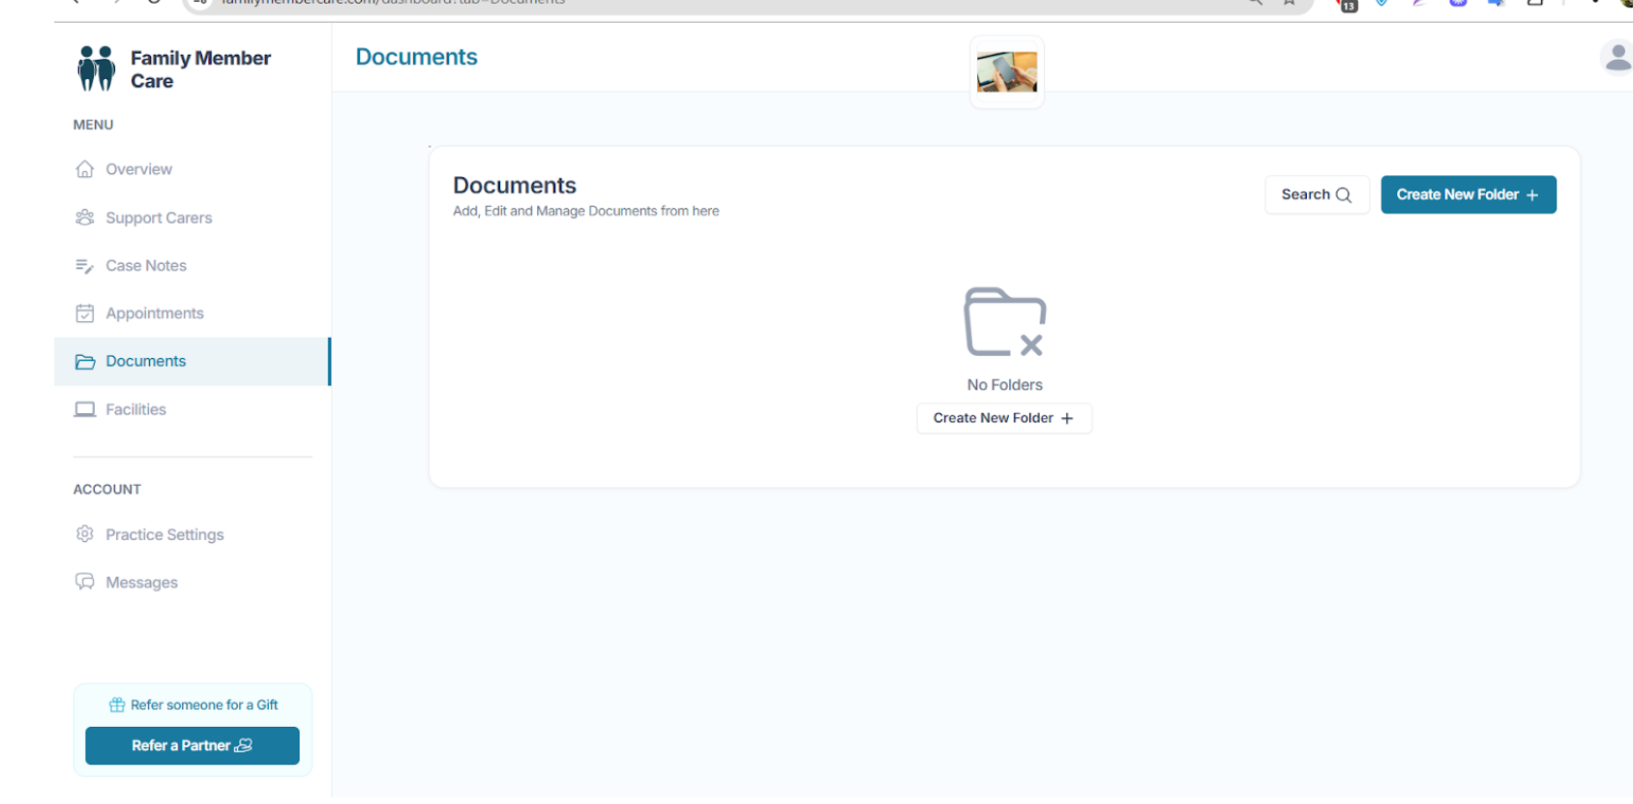The image size is (1633, 804).
Task: Open the Documents sidebar menu item
Action: point(146,361)
